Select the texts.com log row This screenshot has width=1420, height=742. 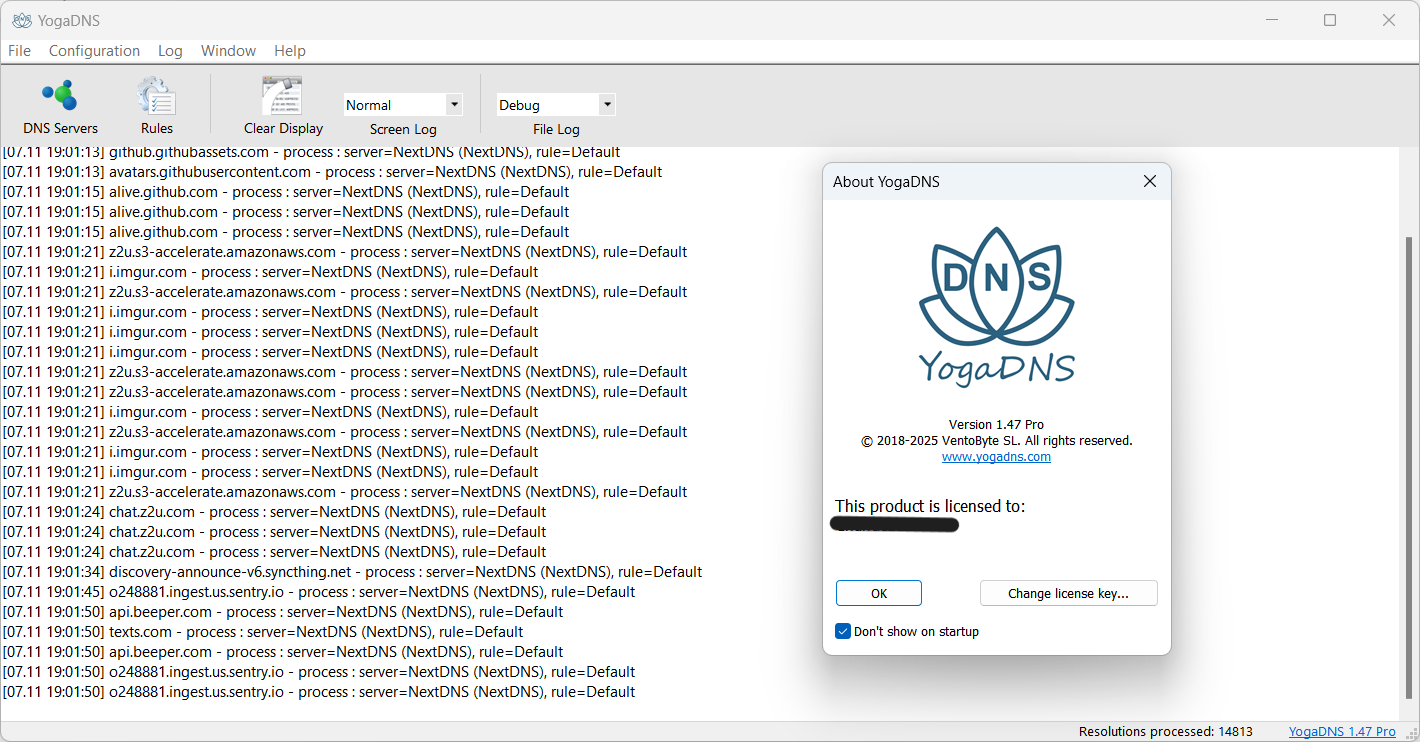(263, 632)
